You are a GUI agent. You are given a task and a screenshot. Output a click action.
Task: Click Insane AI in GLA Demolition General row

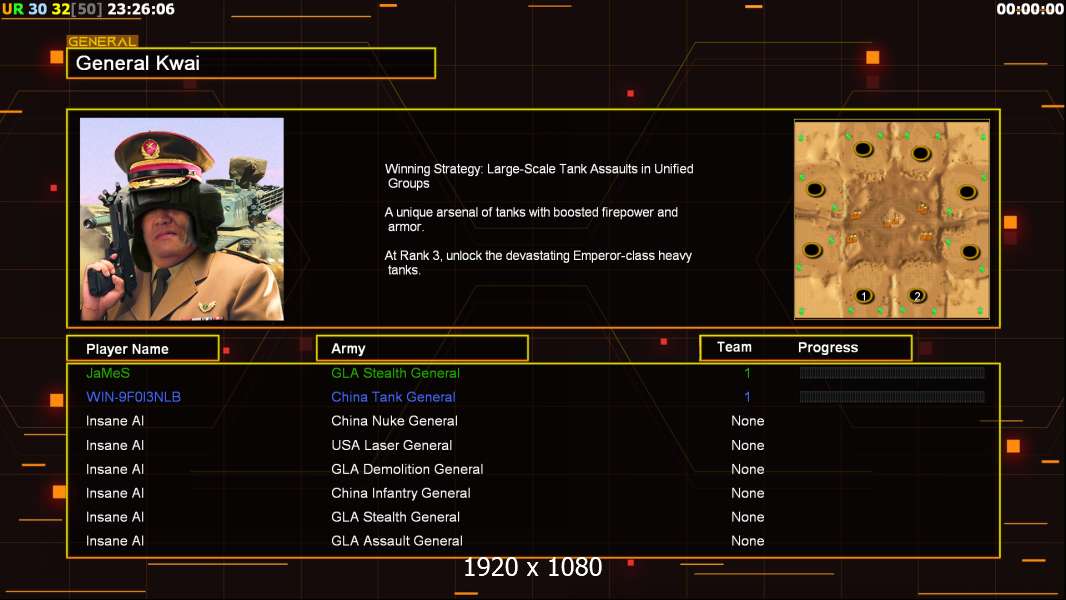pos(115,469)
